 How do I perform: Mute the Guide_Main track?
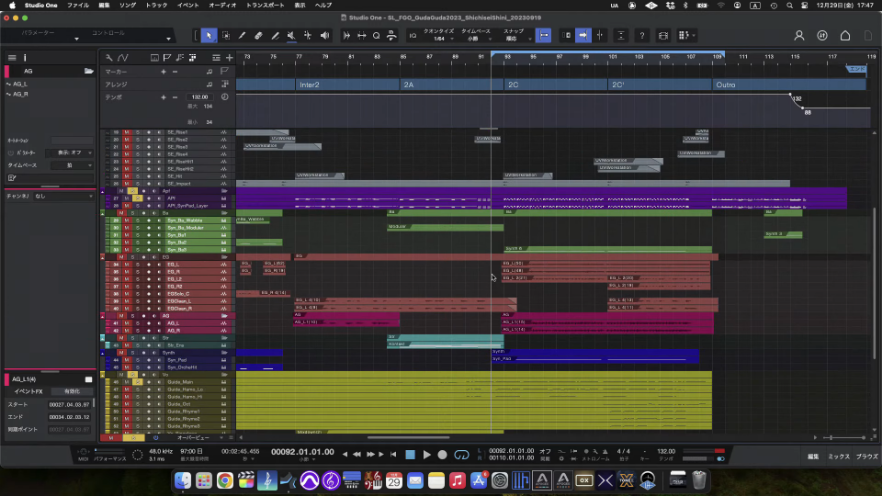click(126, 381)
